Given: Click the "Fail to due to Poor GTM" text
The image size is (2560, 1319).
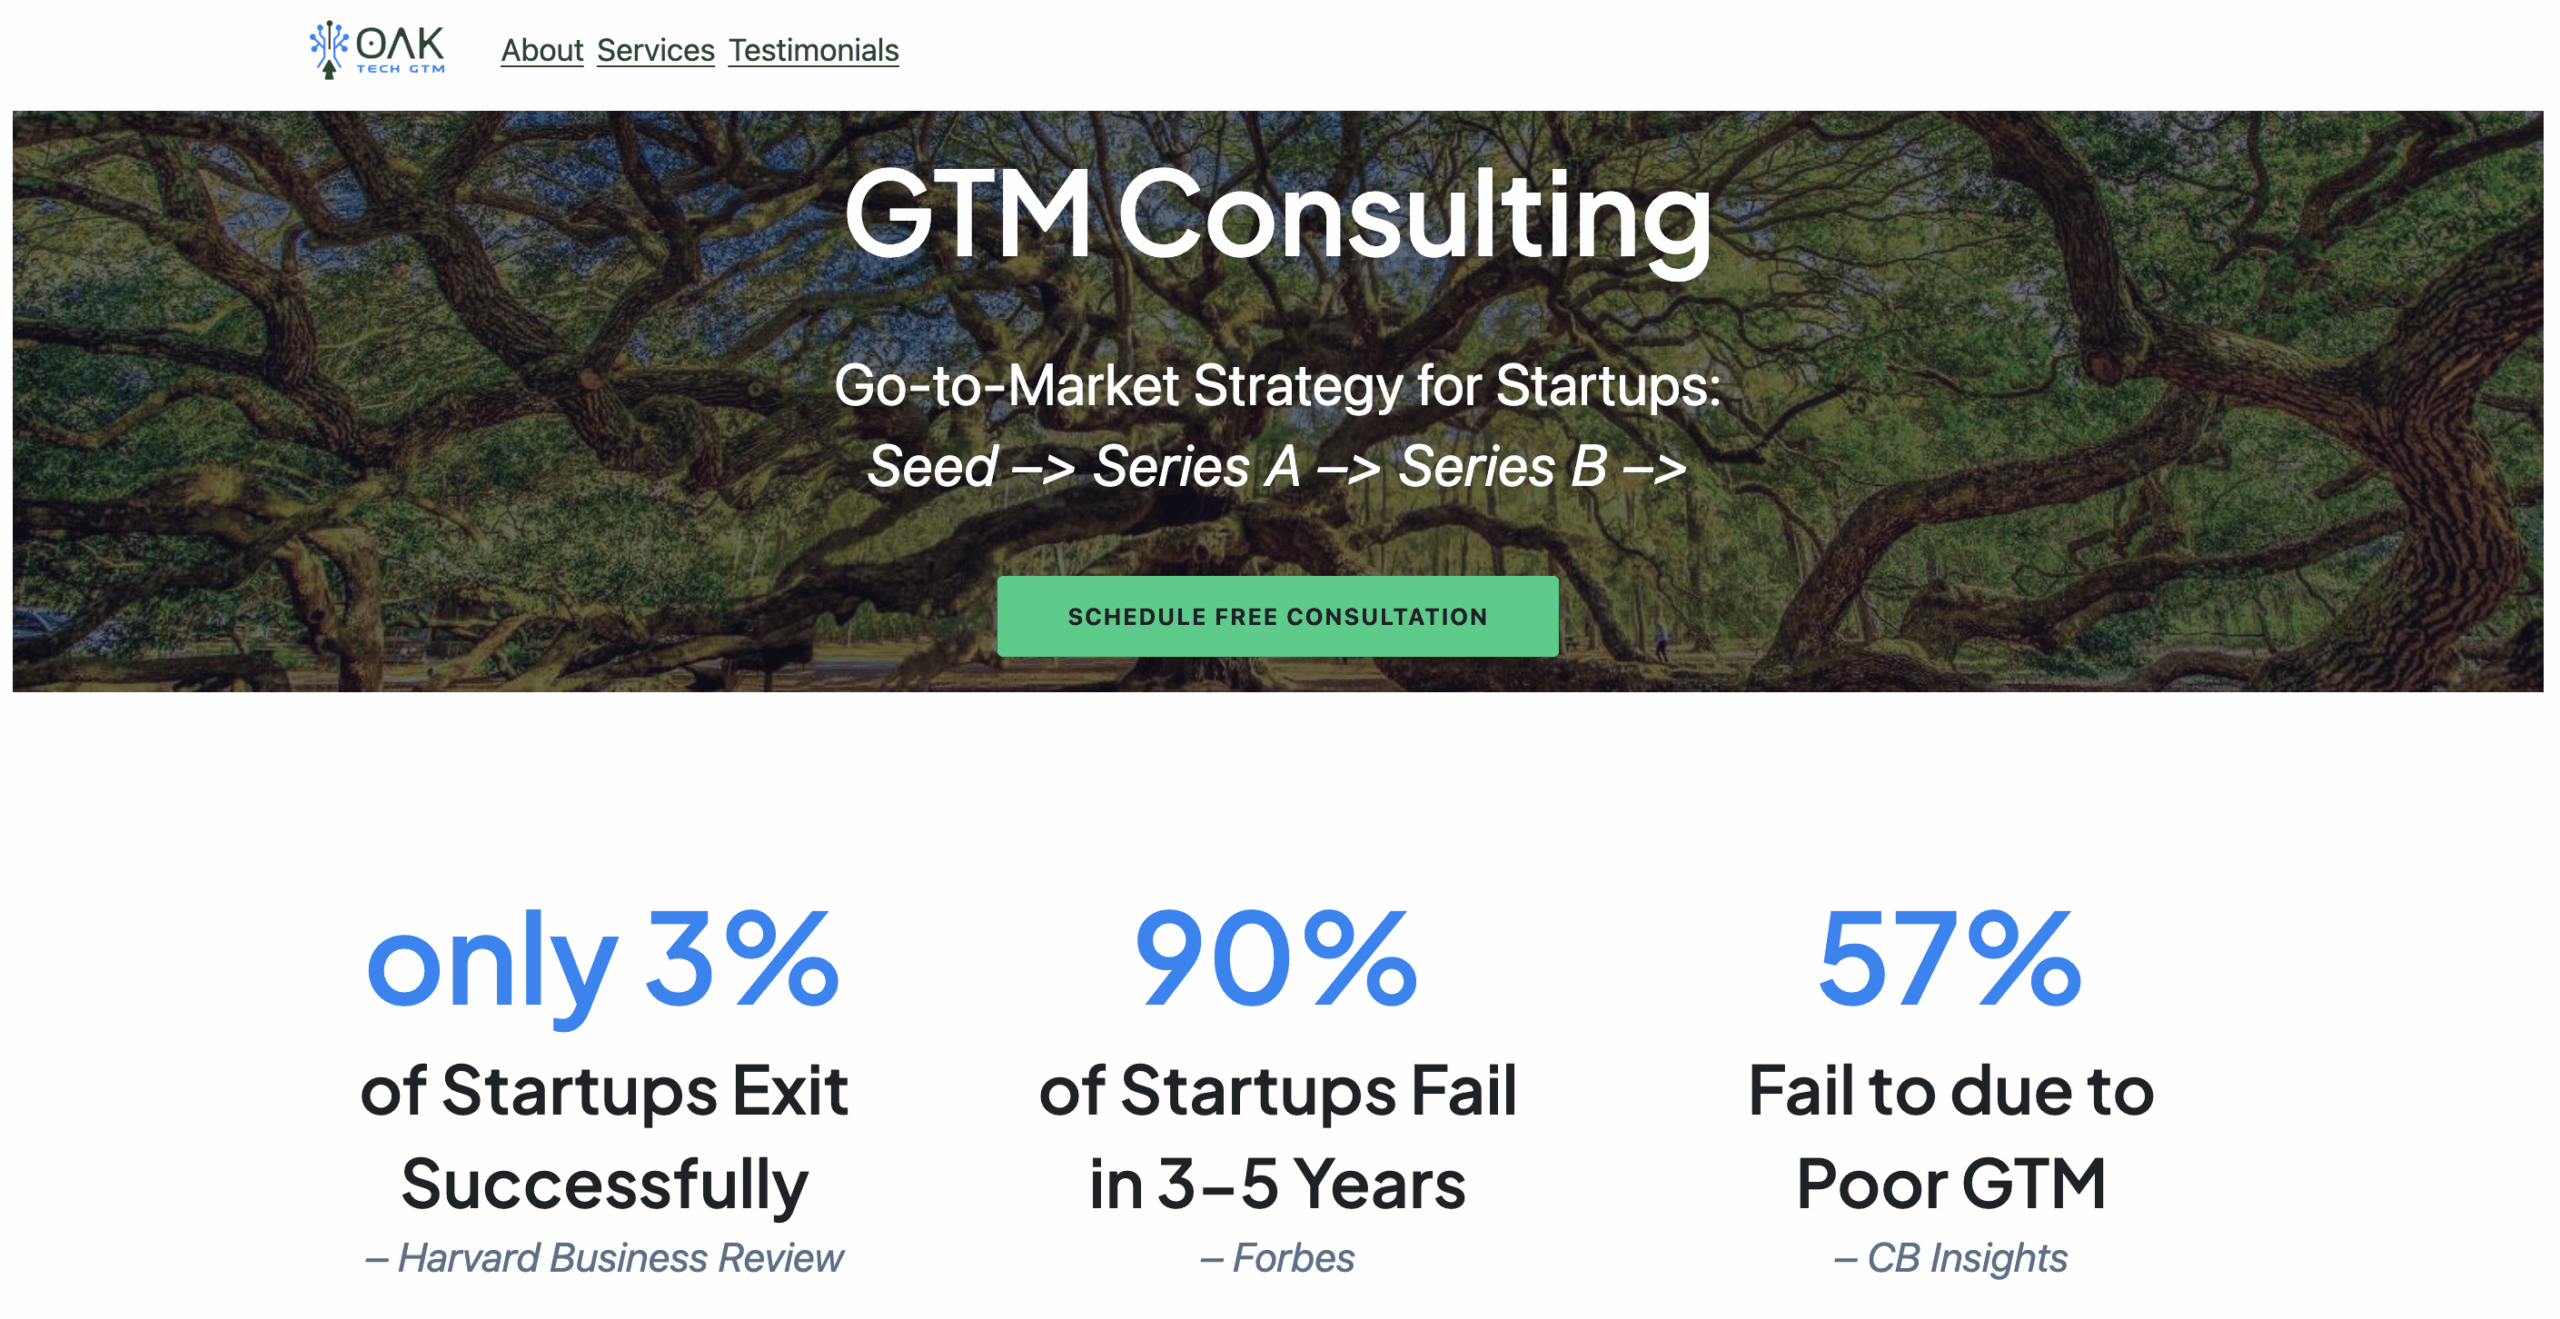Looking at the screenshot, I should (x=1950, y=1137).
